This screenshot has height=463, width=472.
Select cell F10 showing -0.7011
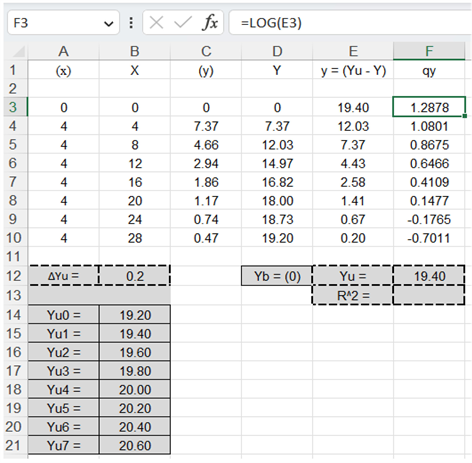click(429, 238)
